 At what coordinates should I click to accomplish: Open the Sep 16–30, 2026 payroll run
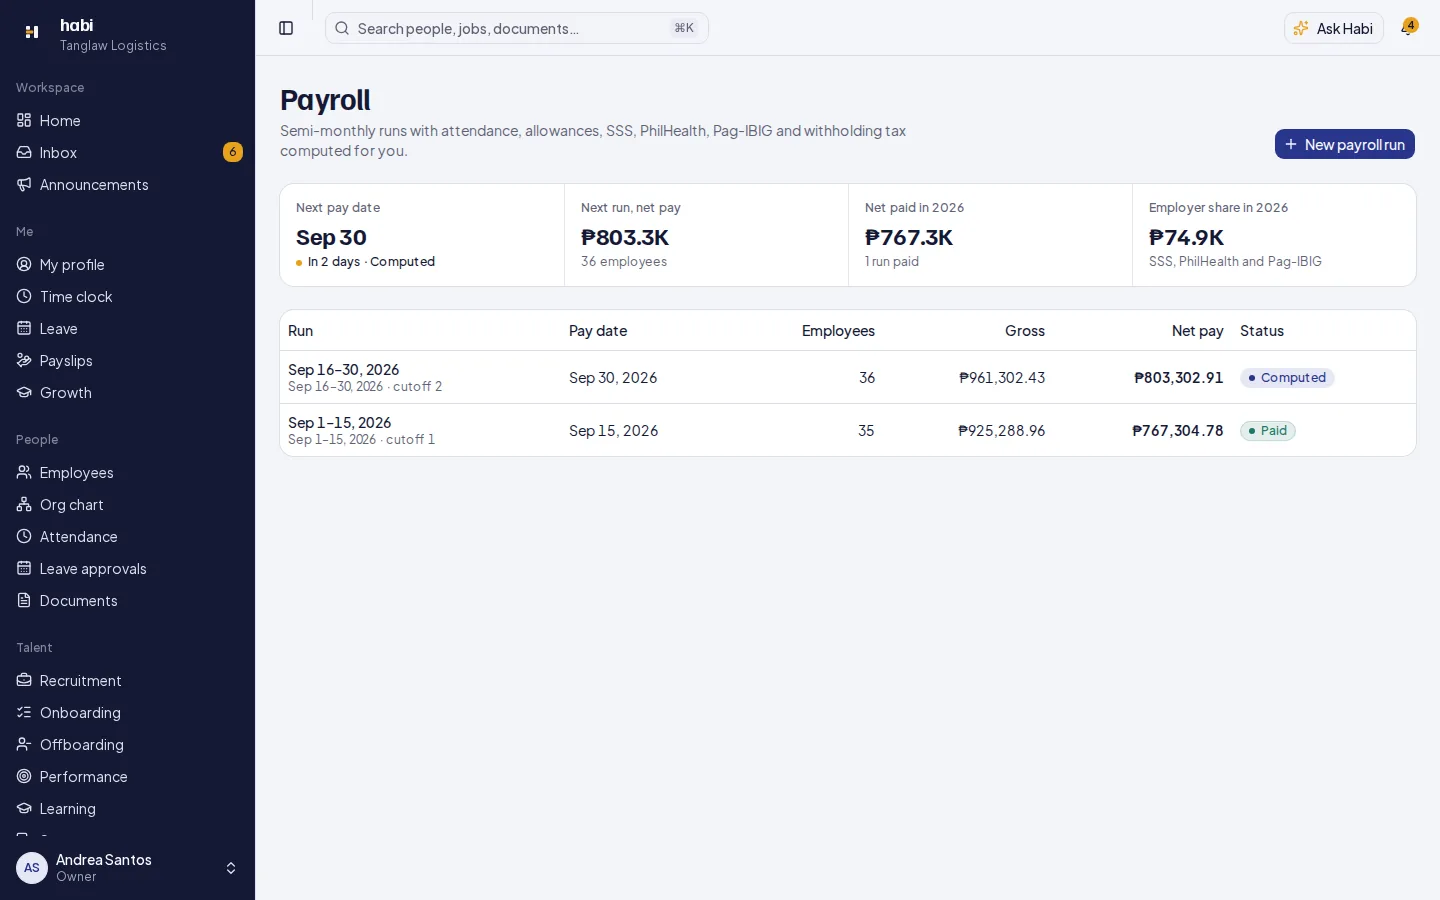848,377
